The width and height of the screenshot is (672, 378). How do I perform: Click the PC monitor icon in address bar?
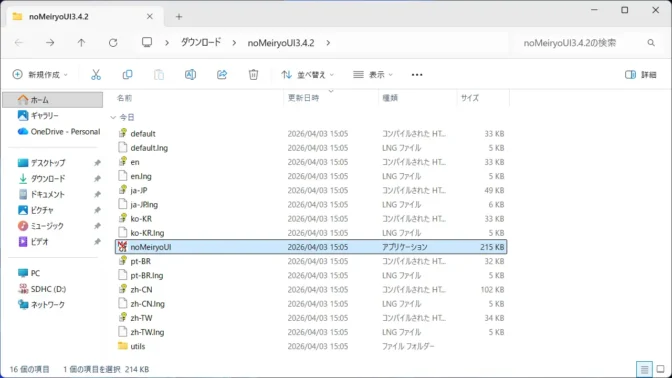[147, 42]
